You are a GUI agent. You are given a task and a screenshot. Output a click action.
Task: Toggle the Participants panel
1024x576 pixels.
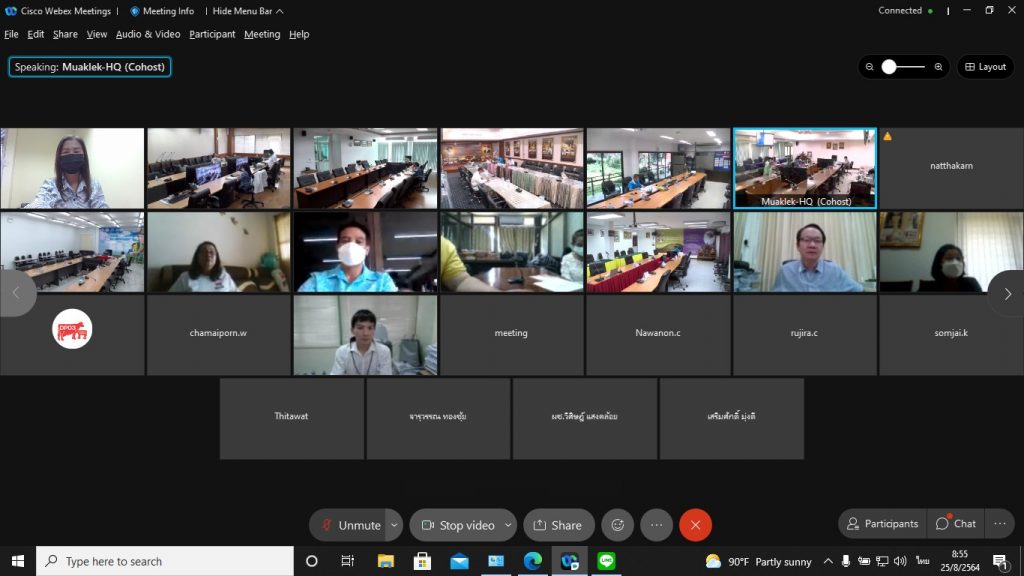tap(882, 523)
